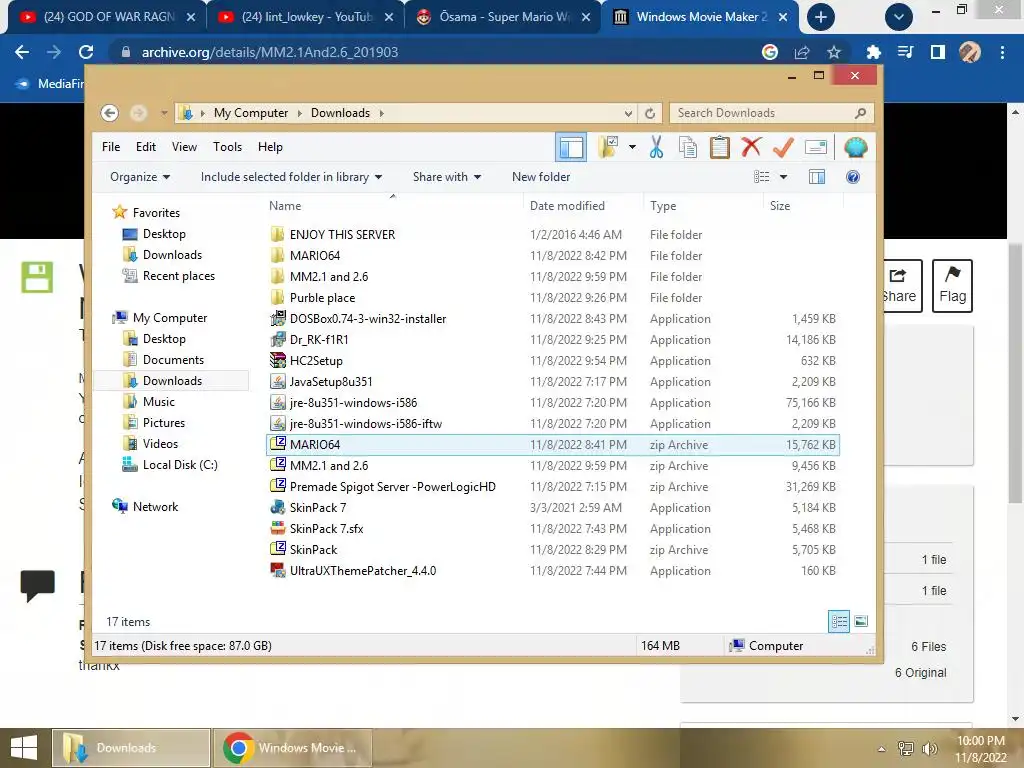
Task: Click the Copy icon in Explorer toolbar
Action: (688, 147)
